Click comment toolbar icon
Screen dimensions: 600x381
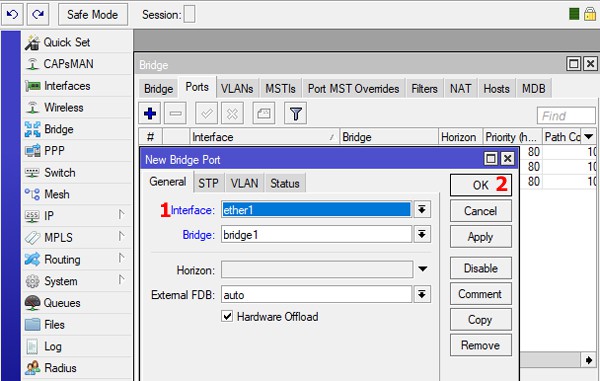click(x=264, y=114)
